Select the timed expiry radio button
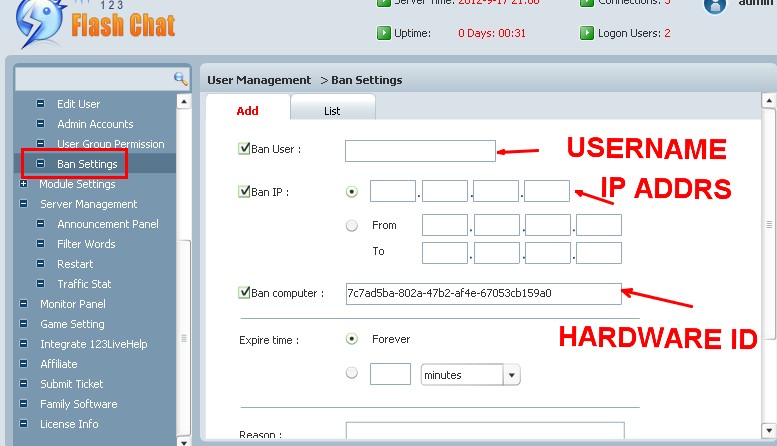The image size is (777, 446). [x=352, y=373]
